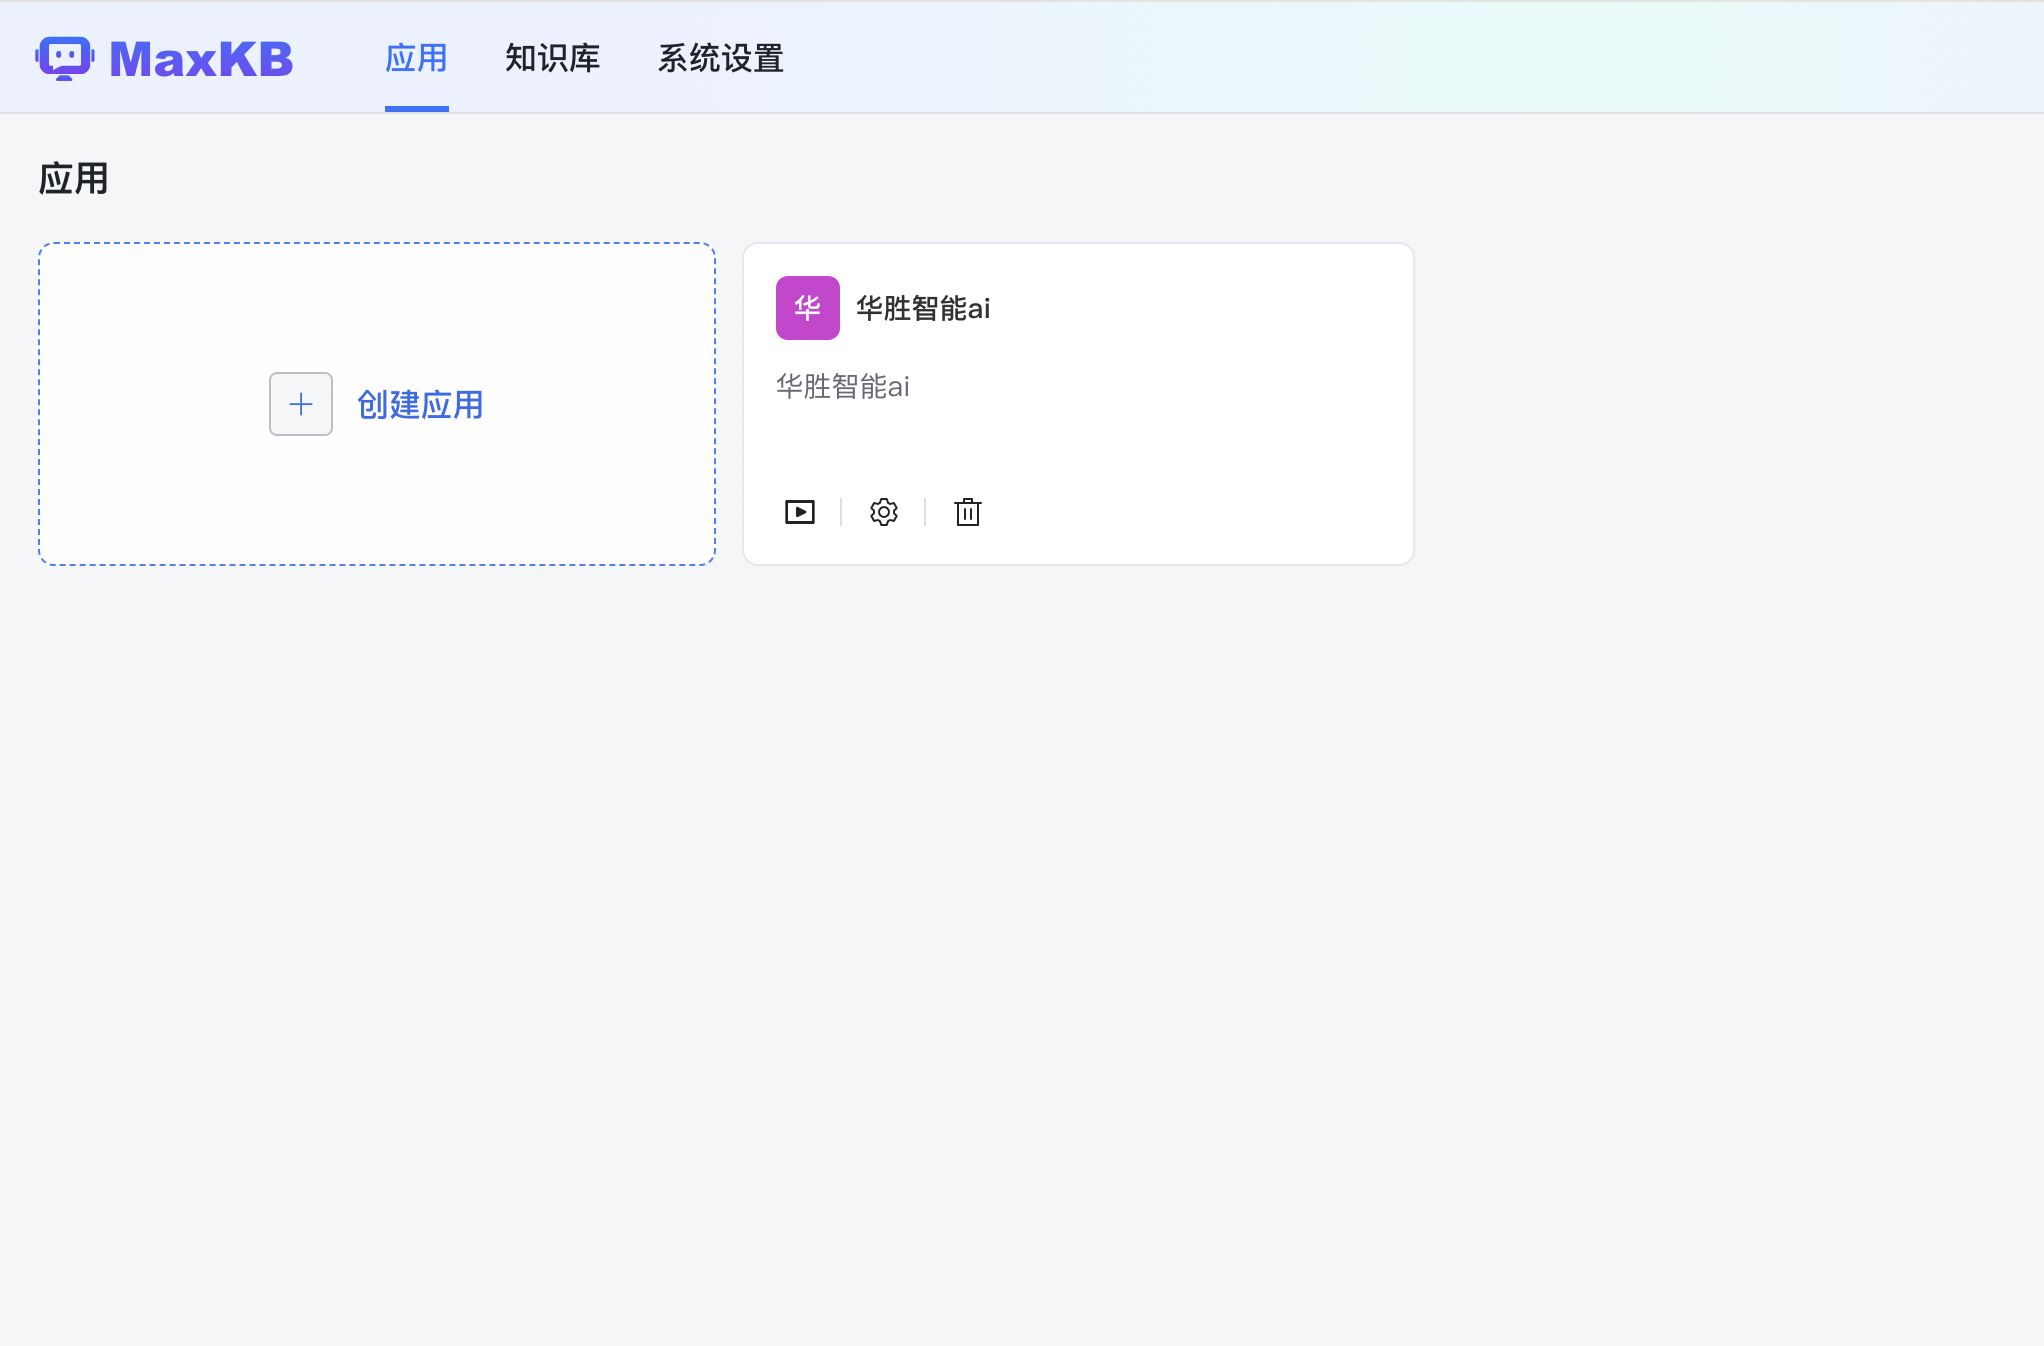The image size is (2044, 1346).
Task: Go to the 系统设置 tab
Action: coord(720,59)
